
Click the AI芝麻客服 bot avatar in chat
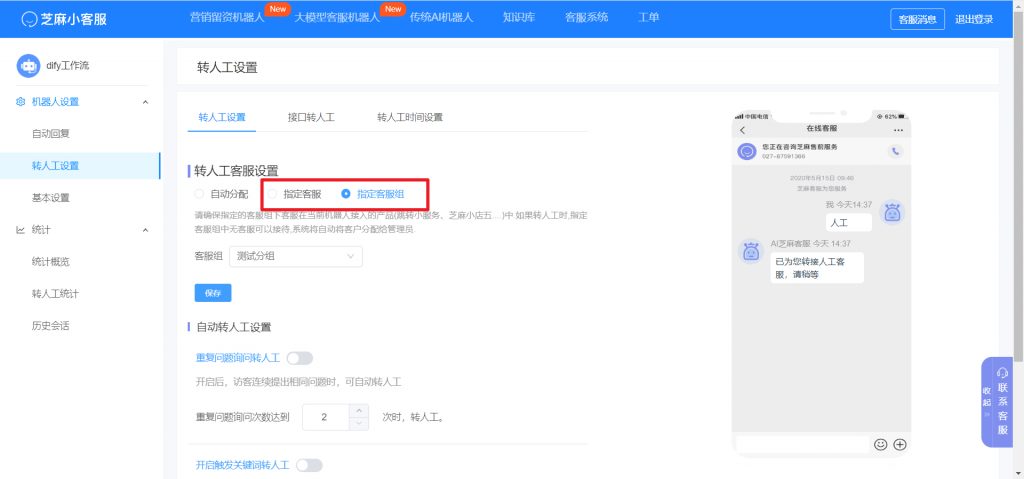coord(751,252)
